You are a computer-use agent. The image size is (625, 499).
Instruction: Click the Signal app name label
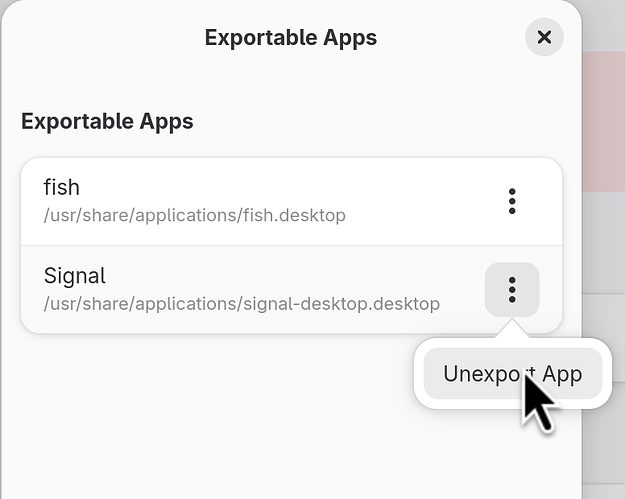75,276
